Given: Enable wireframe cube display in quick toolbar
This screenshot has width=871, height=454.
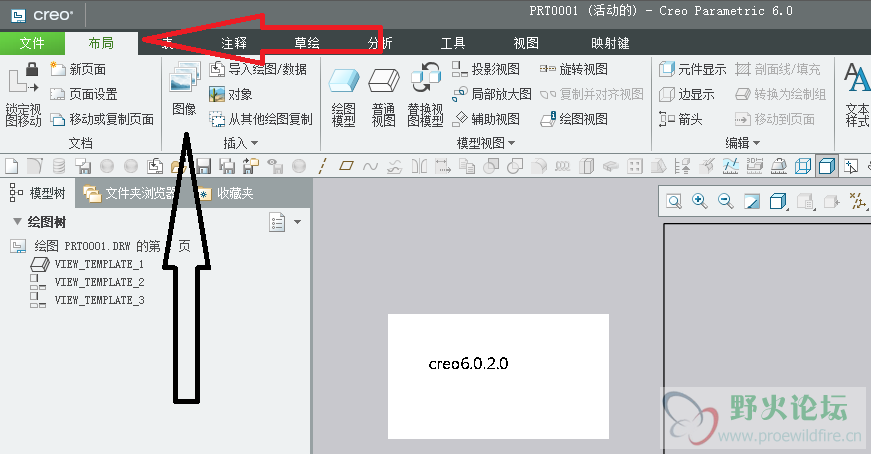Looking at the screenshot, I should point(803,166).
